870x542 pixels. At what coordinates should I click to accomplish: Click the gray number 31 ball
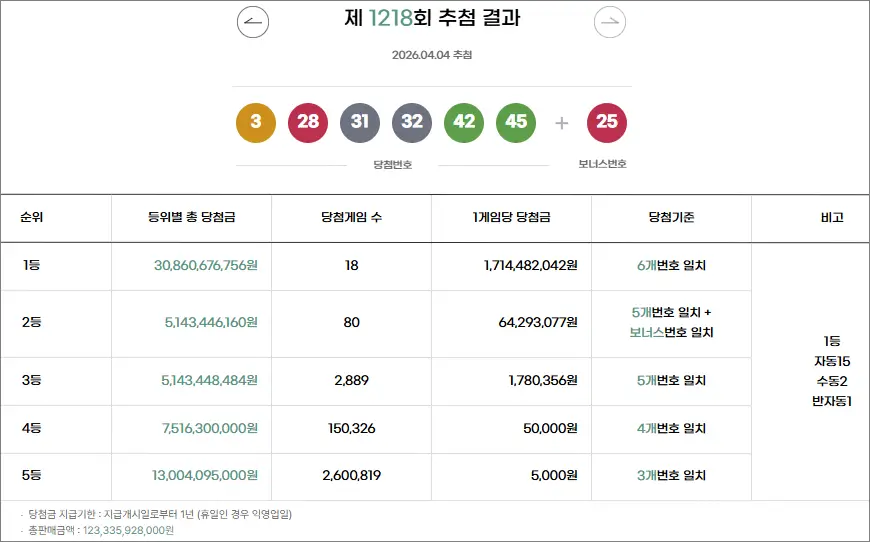(x=360, y=123)
